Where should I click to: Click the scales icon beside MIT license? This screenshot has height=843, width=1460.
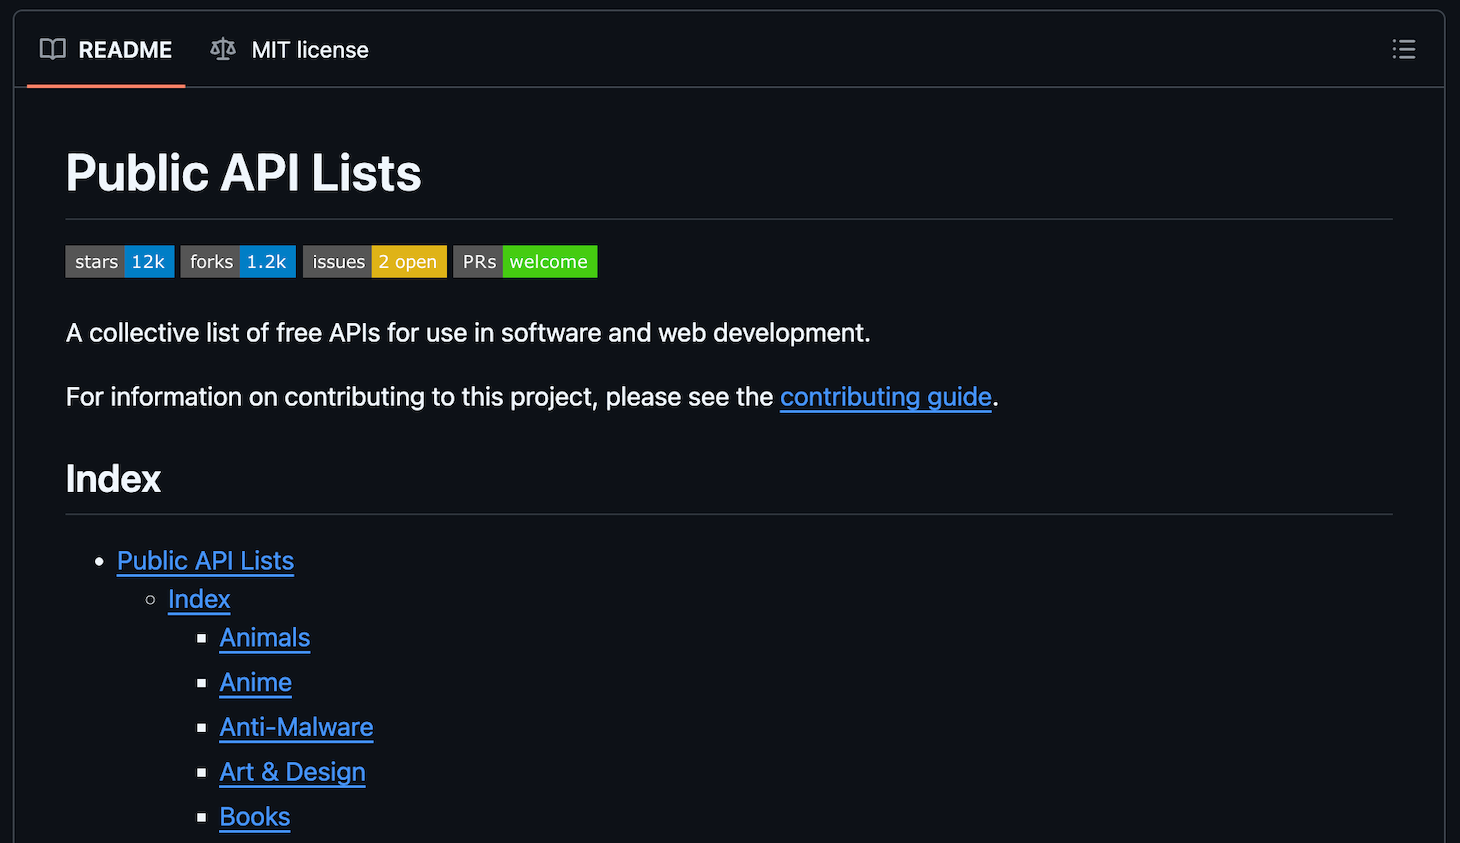click(x=221, y=49)
